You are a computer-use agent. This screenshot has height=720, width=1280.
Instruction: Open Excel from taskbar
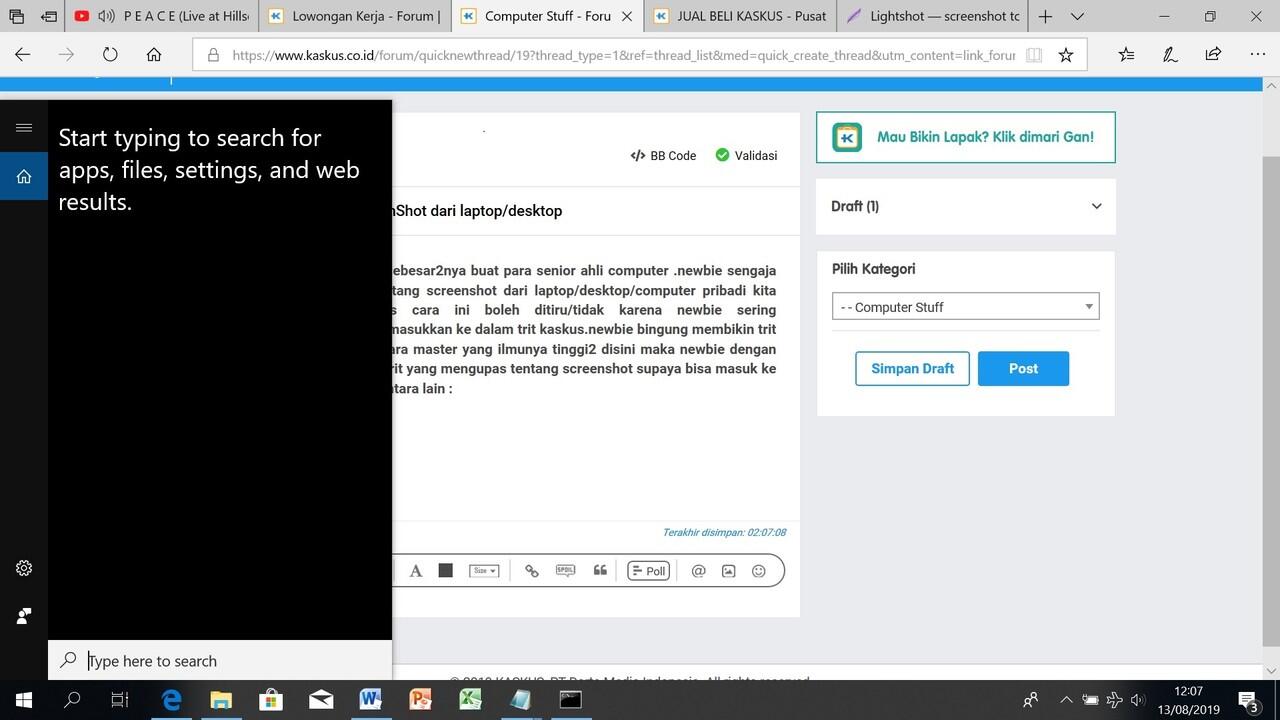471,700
